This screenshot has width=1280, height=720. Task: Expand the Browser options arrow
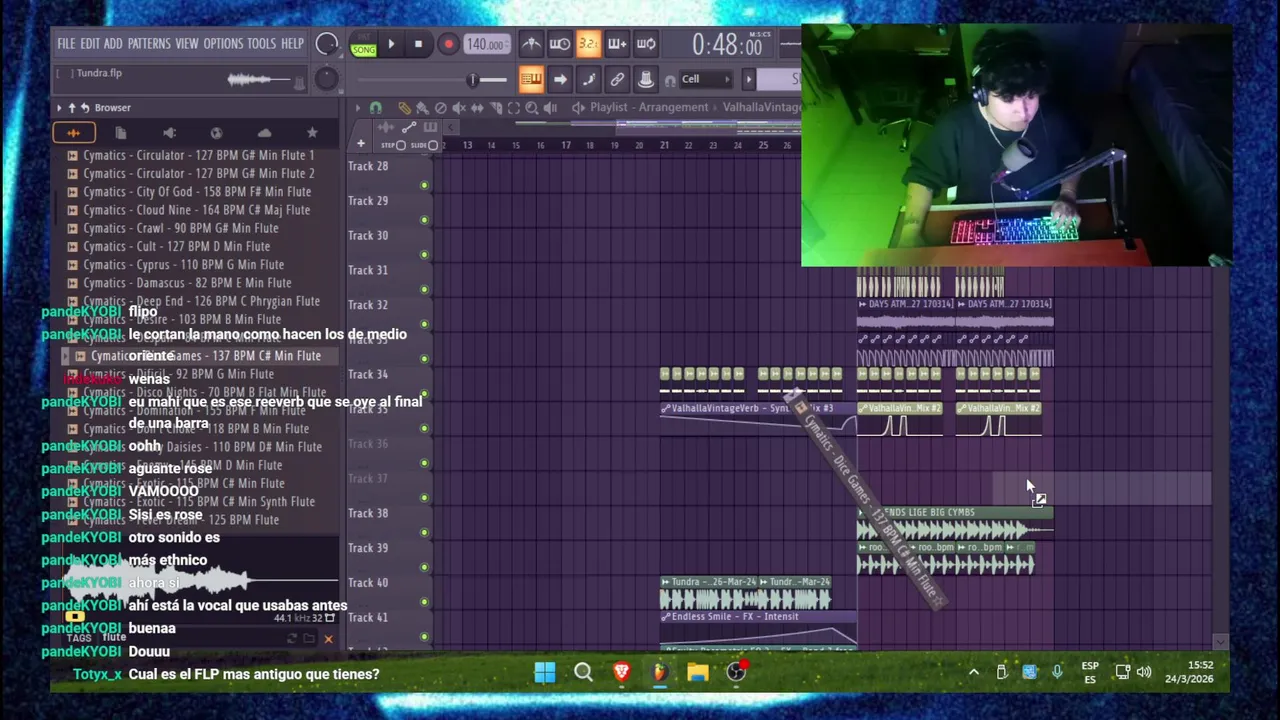click(59, 107)
